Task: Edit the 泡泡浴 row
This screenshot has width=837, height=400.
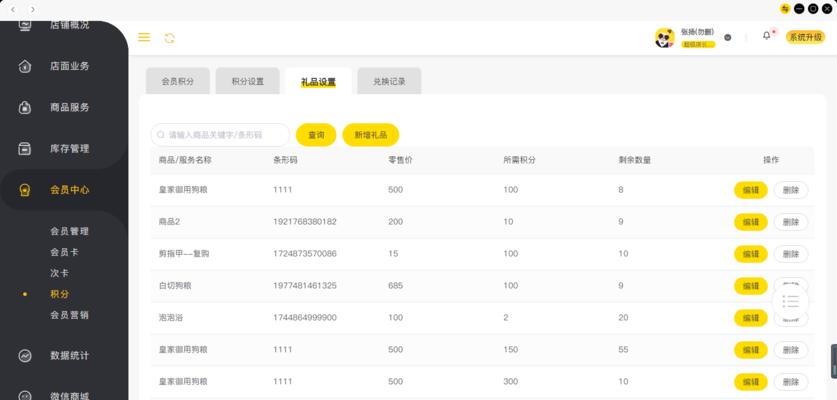Action: pyautogui.click(x=751, y=318)
